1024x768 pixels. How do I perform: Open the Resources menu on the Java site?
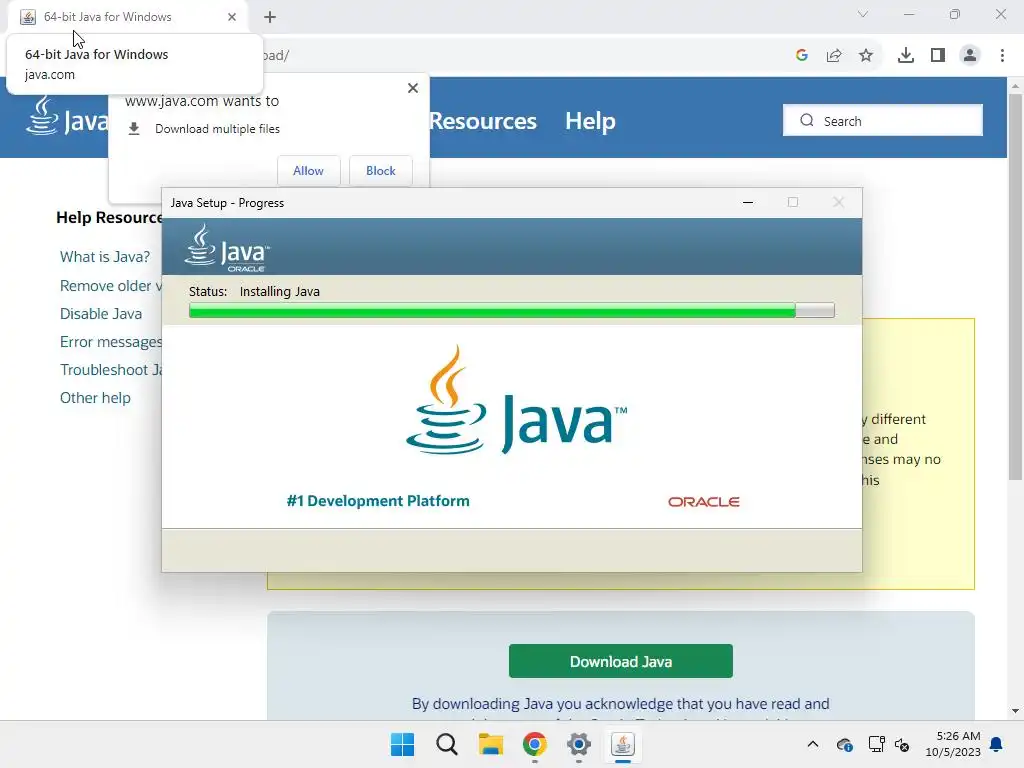coord(483,121)
